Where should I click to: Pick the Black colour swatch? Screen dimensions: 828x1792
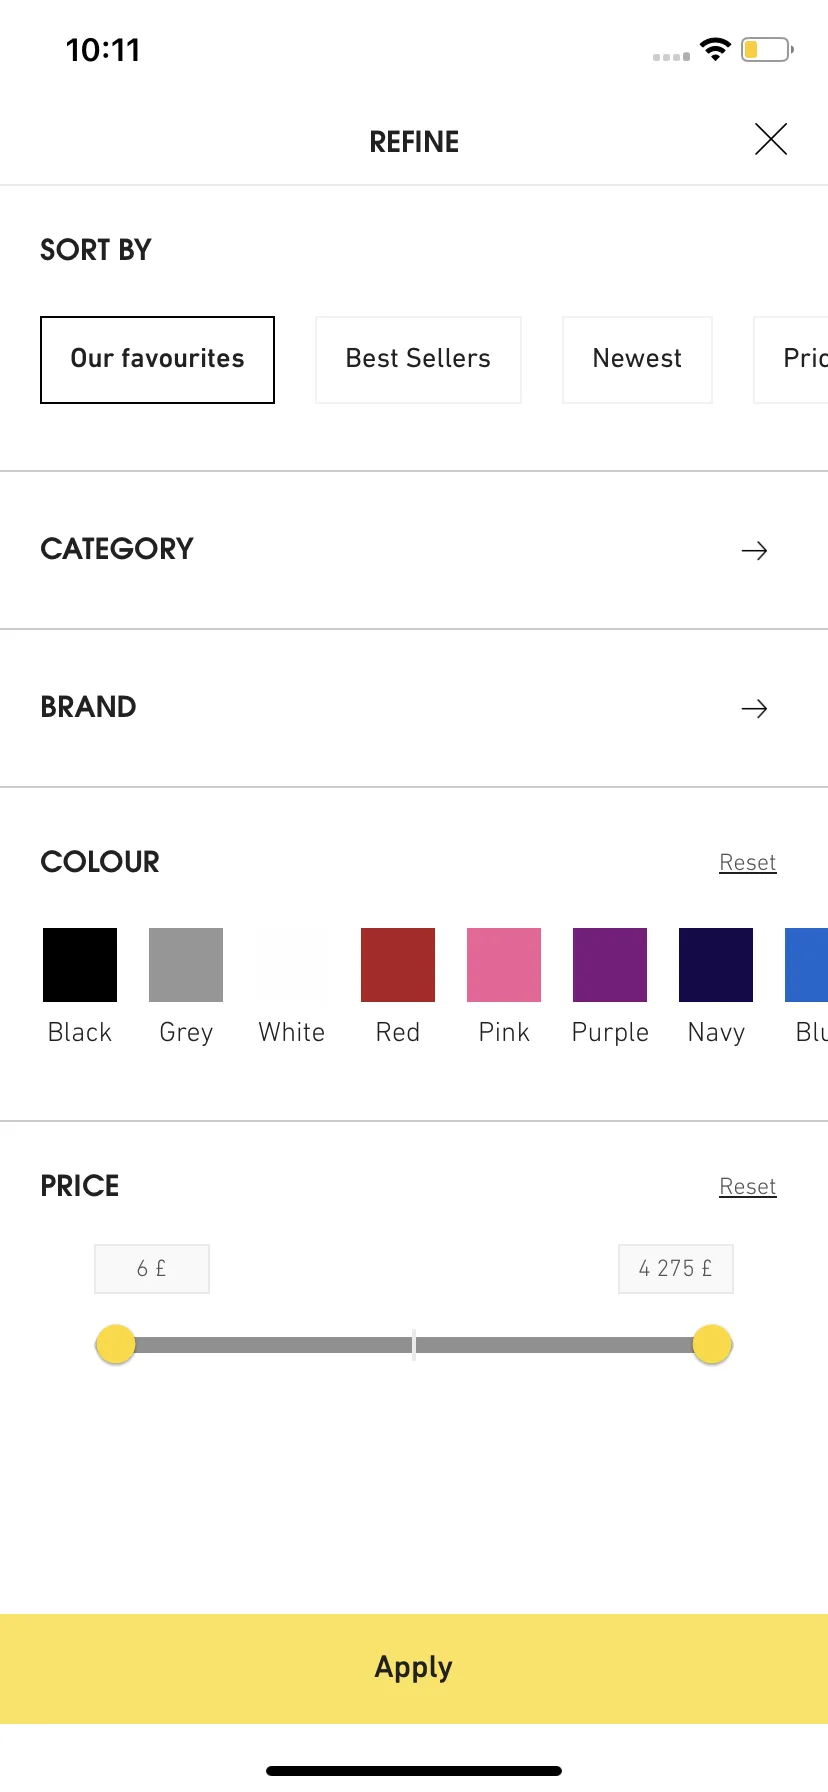coord(80,965)
